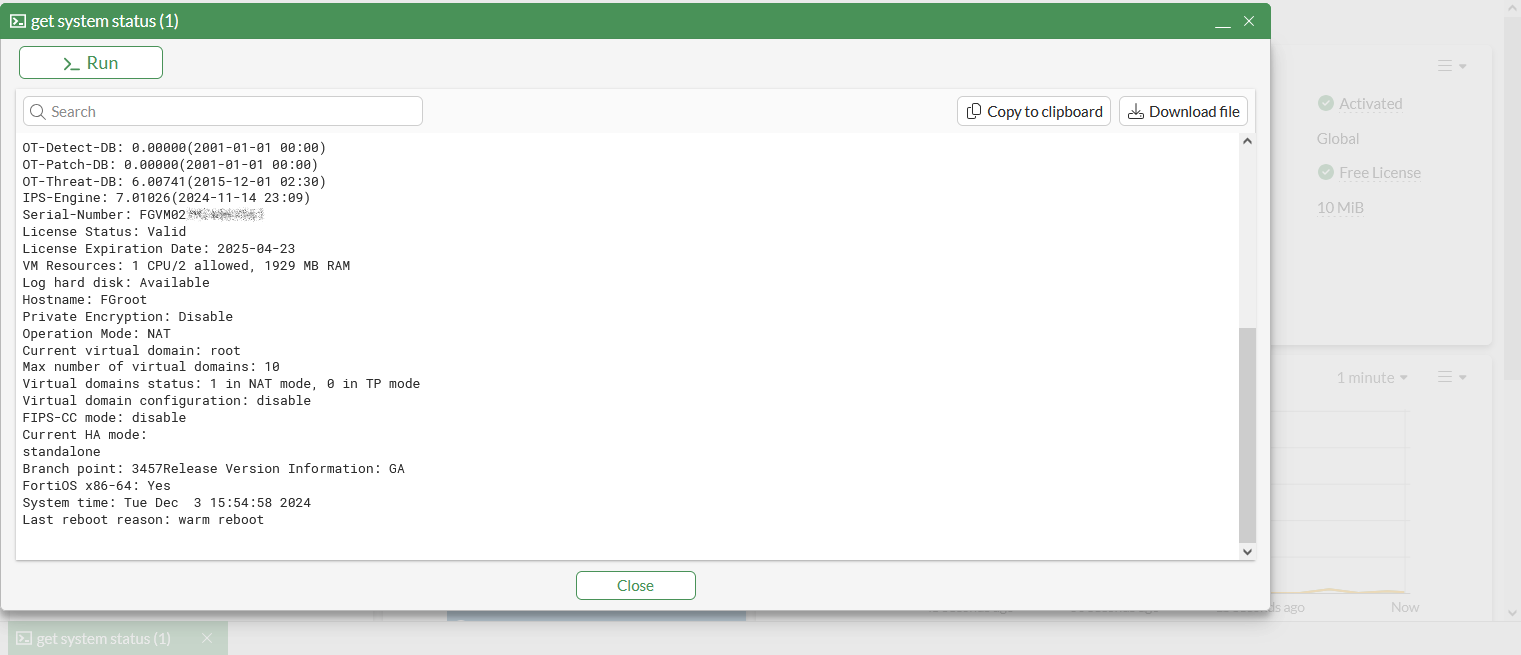Click the output scrollbar up arrow
Screen dimensions: 1521x655
pyautogui.click(x=1247, y=141)
